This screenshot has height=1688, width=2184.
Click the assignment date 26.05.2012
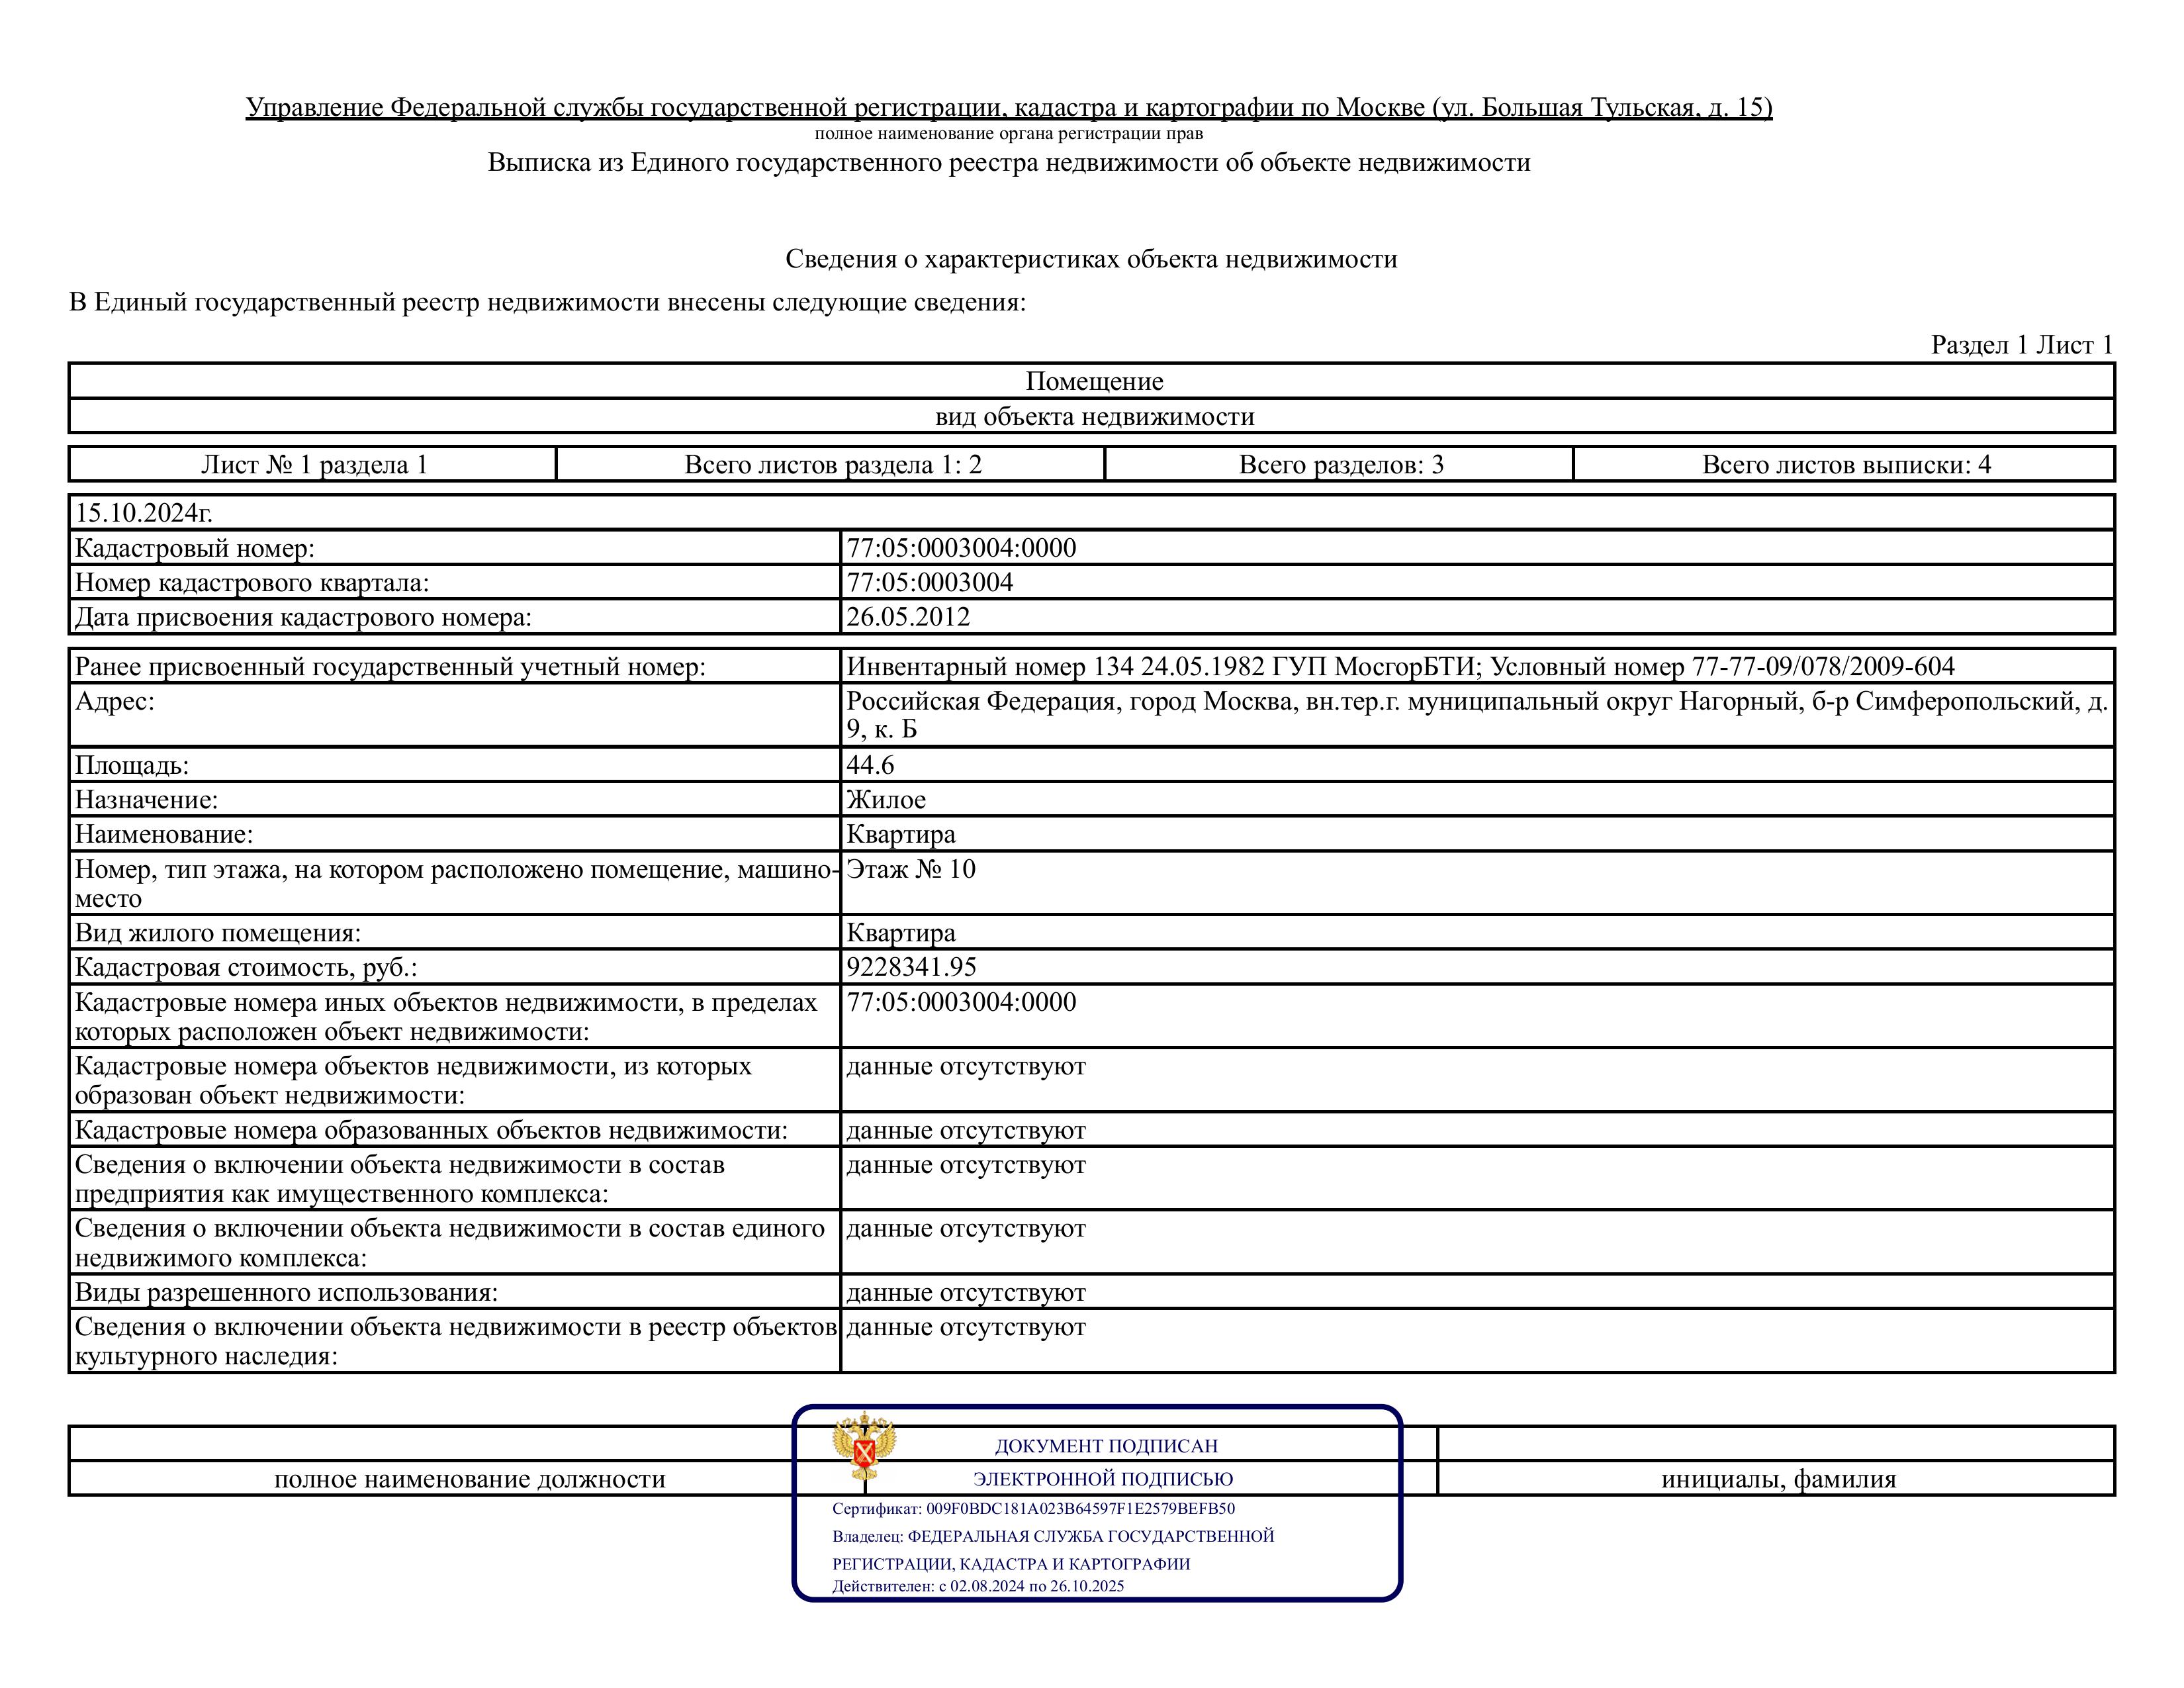point(908,617)
